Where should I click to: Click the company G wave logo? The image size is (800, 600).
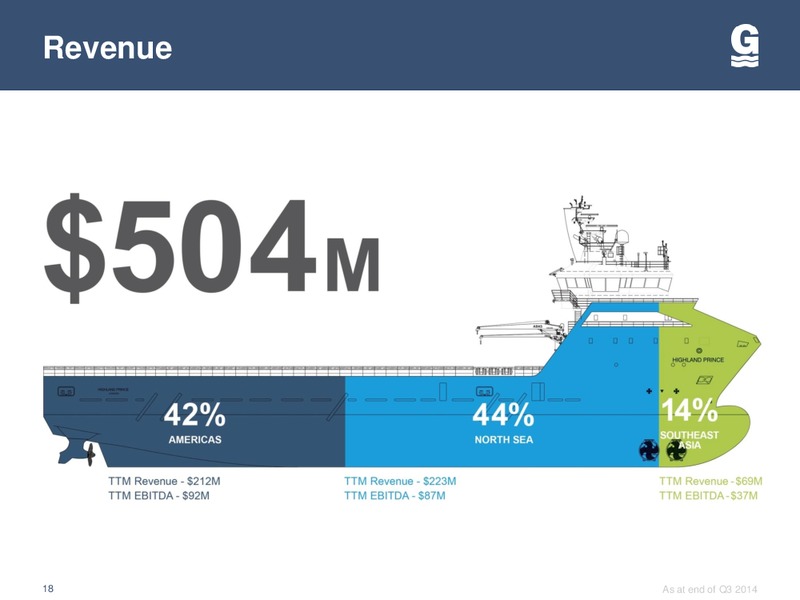tap(744, 47)
